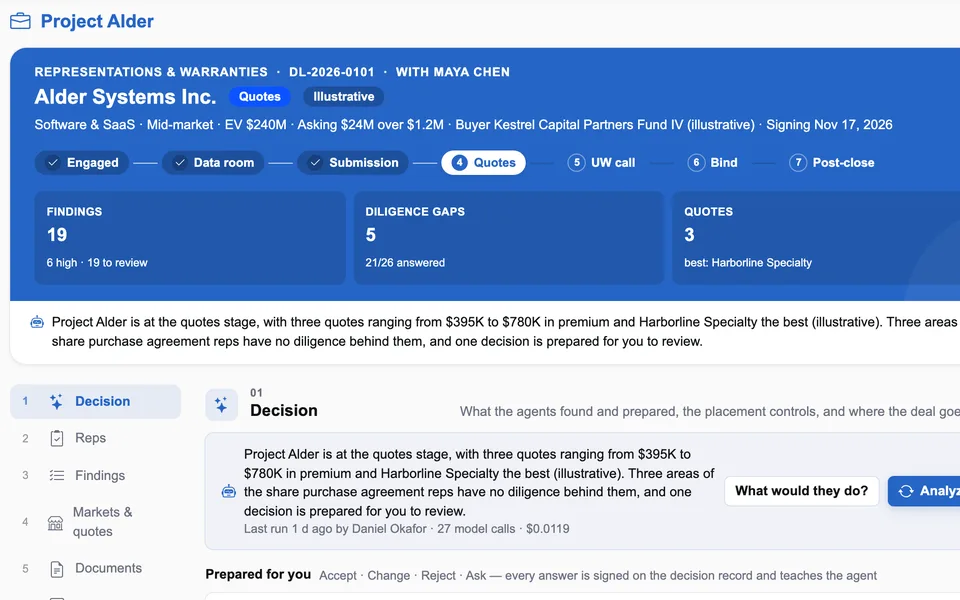
Task: Click the "$0.0119" cost value
Action: [547, 529]
